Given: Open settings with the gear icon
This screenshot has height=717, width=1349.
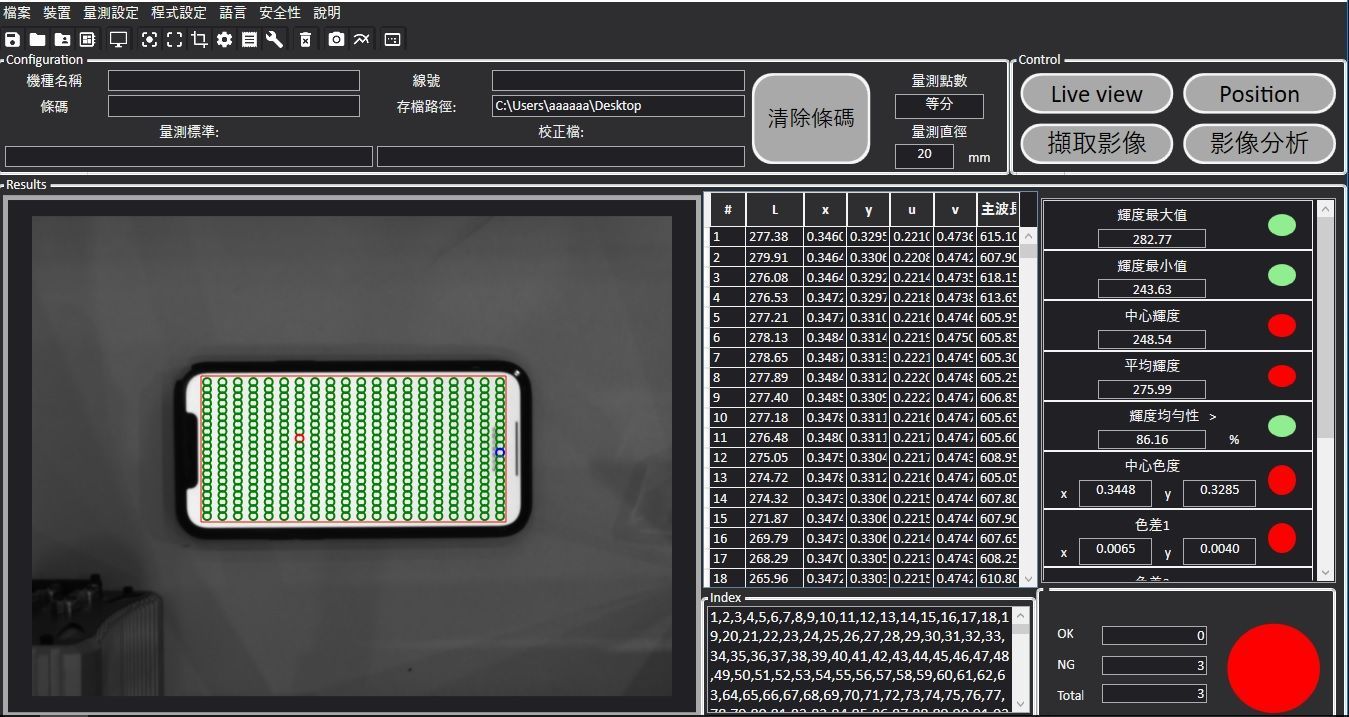Looking at the screenshot, I should pos(224,39).
